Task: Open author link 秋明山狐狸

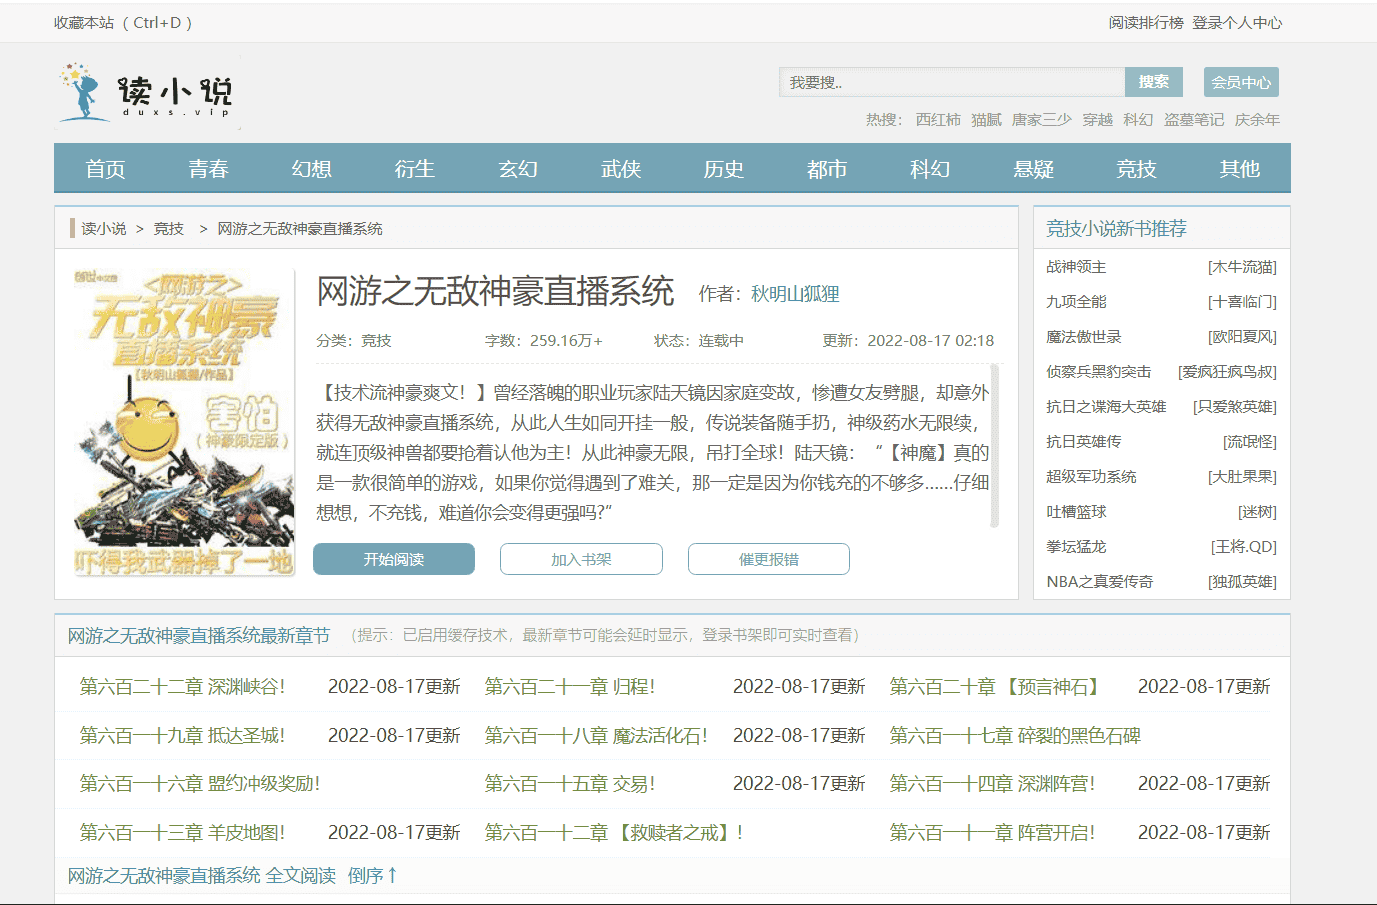Action: 795,294
